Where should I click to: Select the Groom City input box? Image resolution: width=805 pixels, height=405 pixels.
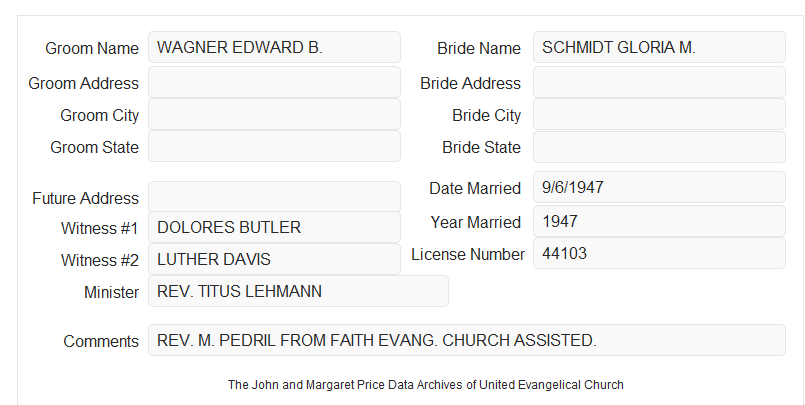click(x=274, y=114)
